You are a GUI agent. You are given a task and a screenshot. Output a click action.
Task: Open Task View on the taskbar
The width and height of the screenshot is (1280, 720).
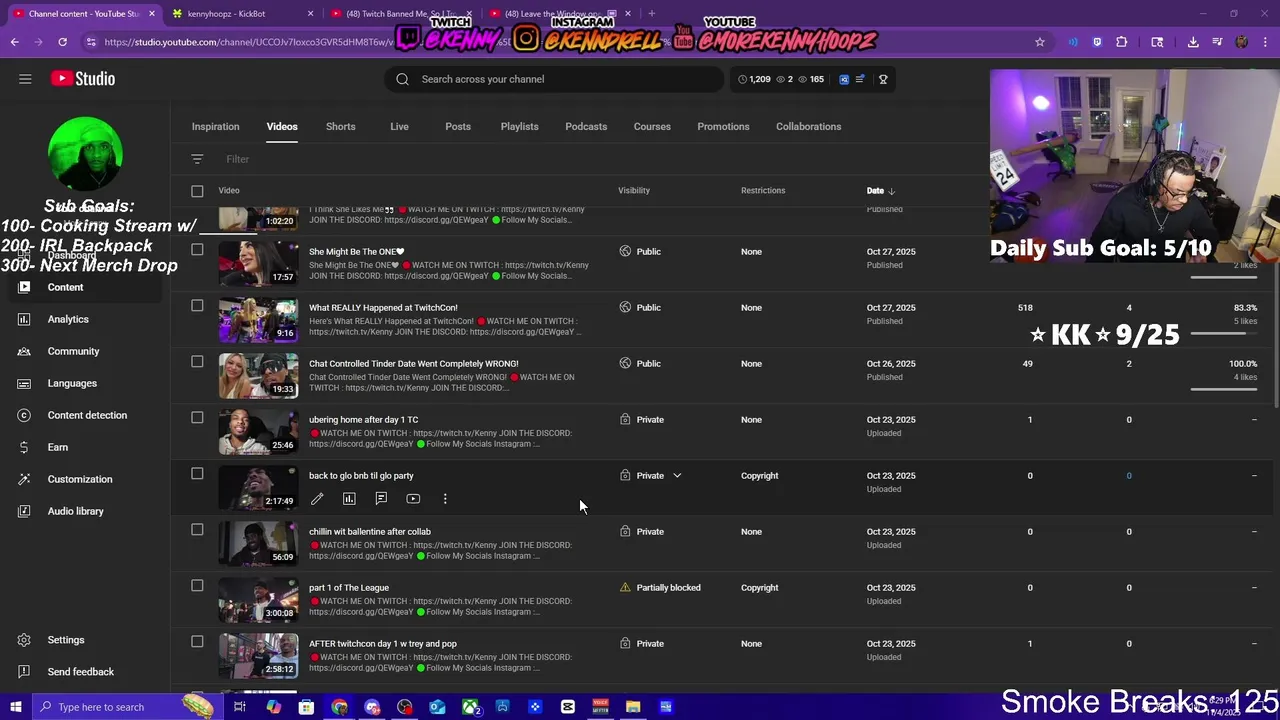240,707
